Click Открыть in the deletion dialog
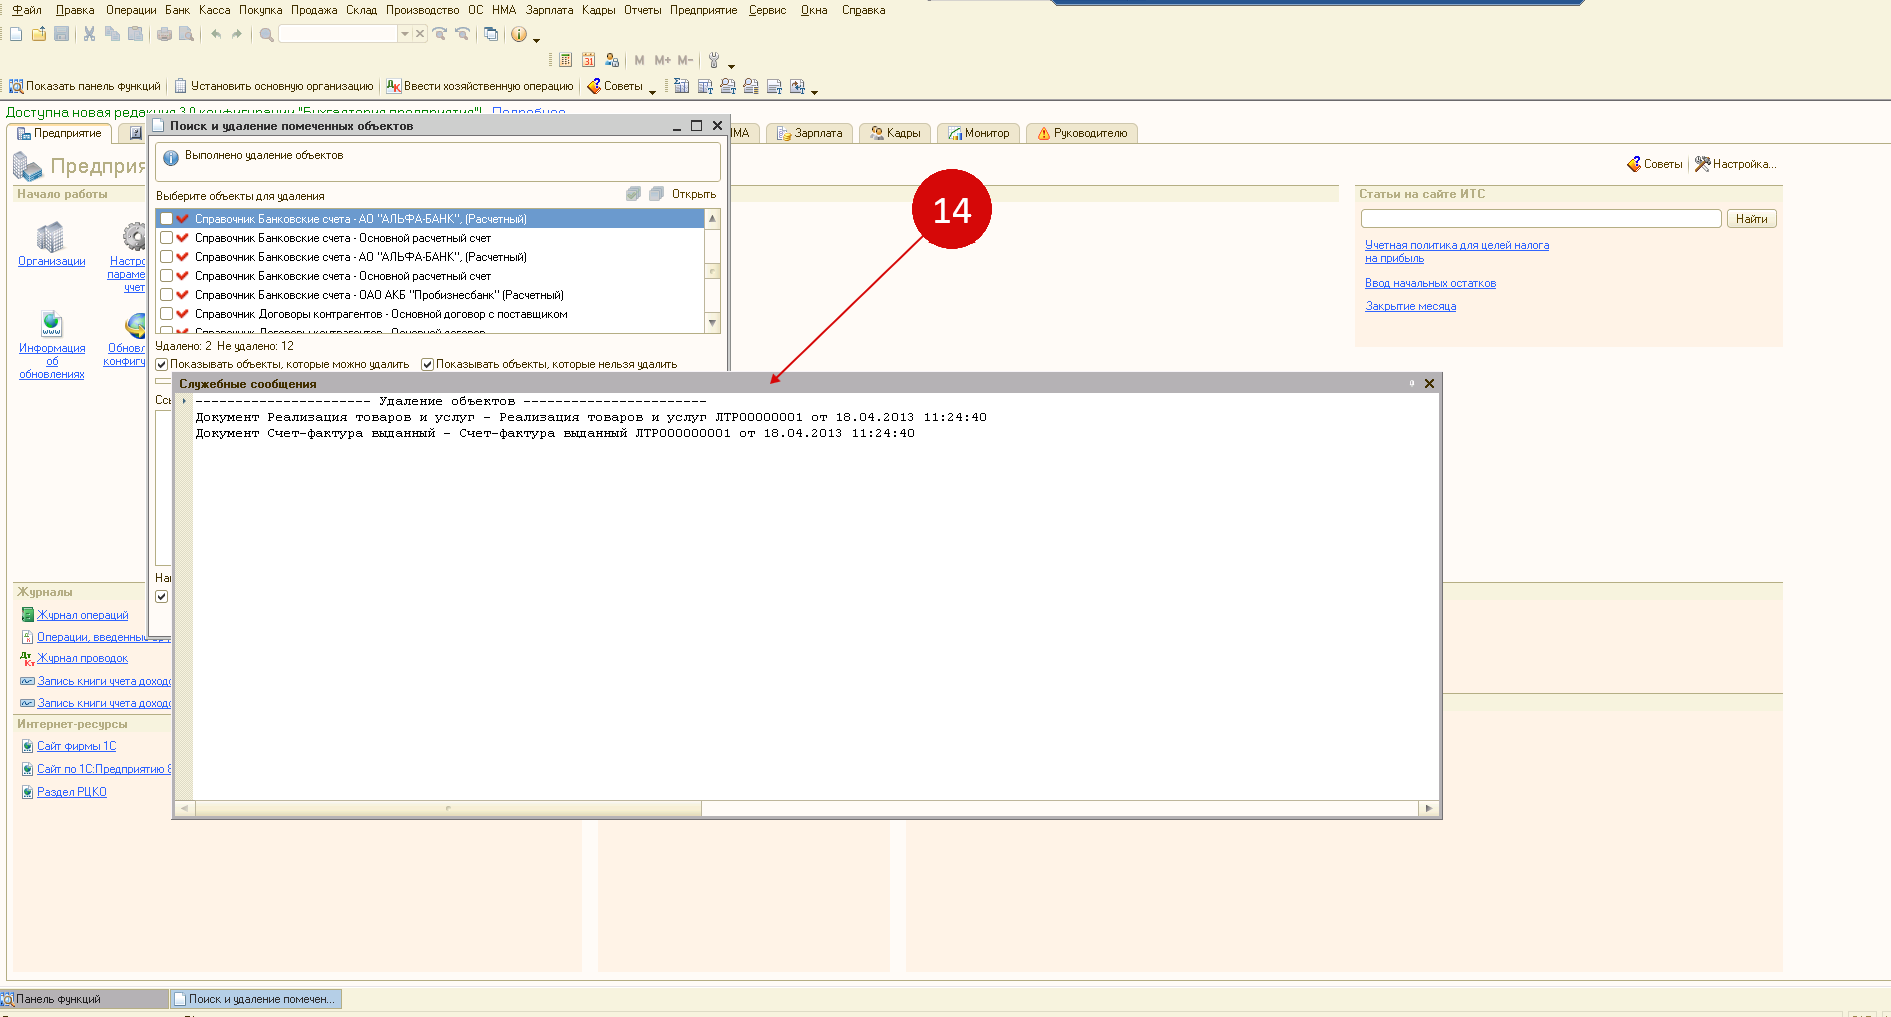The image size is (1891, 1017). 694,194
